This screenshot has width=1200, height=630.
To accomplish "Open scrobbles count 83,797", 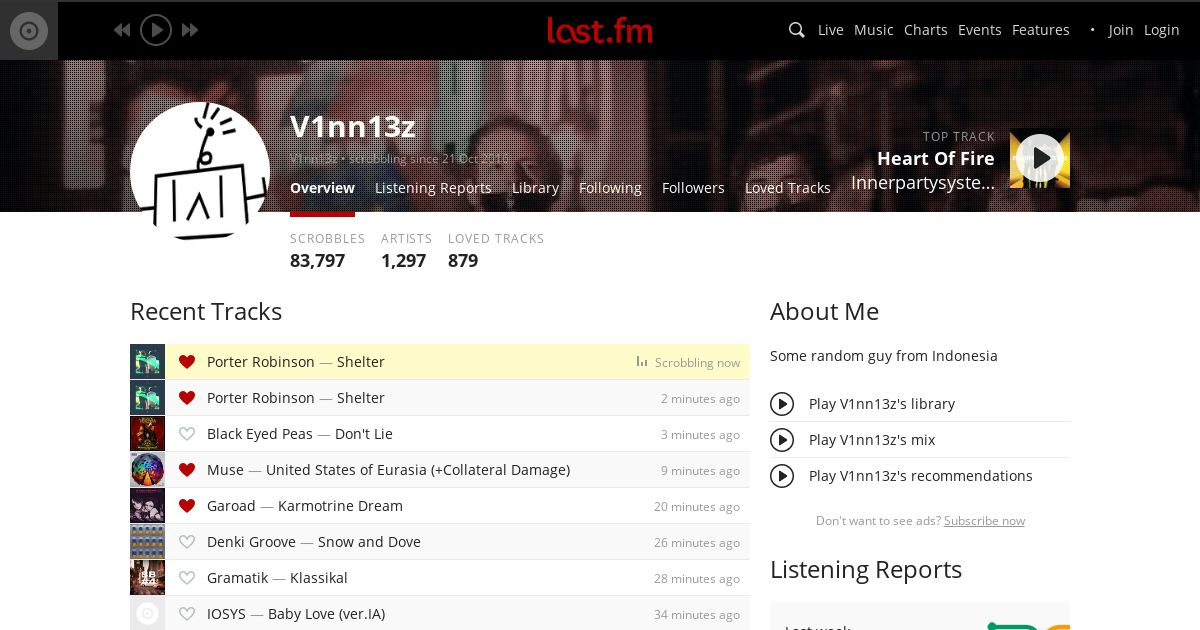I will pyautogui.click(x=317, y=261).
